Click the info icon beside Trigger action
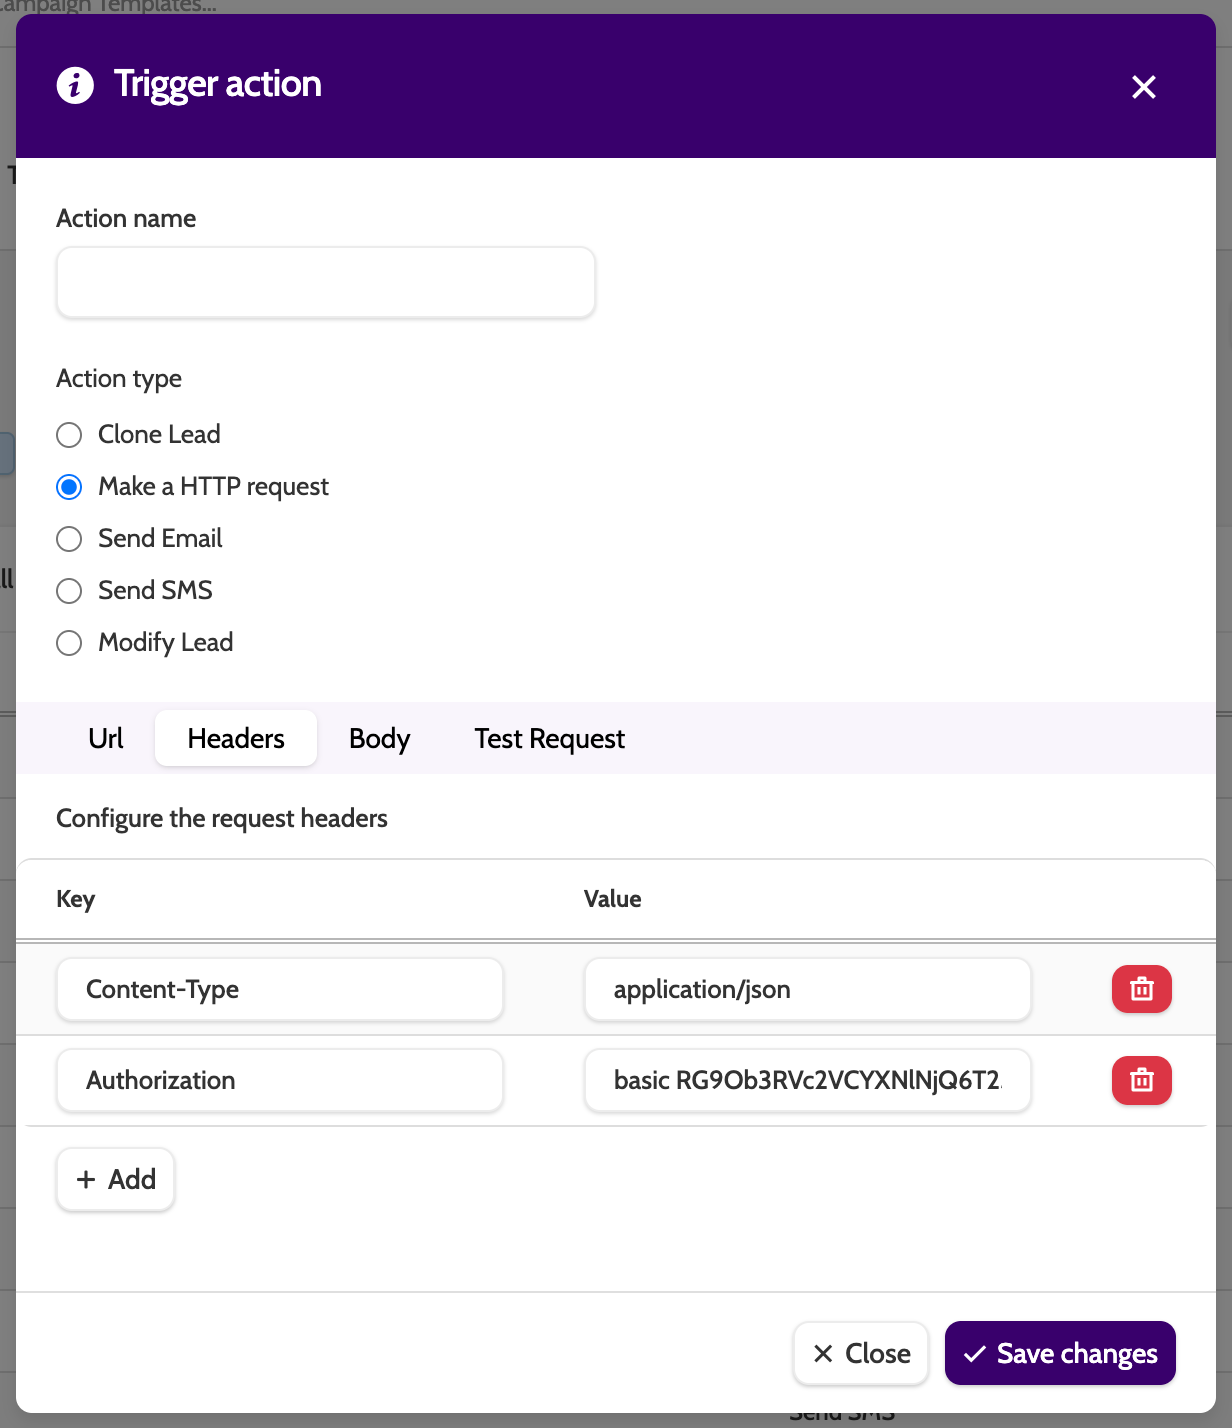Image resolution: width=1232 pixels, height=1428 pixels. (75, 86)
